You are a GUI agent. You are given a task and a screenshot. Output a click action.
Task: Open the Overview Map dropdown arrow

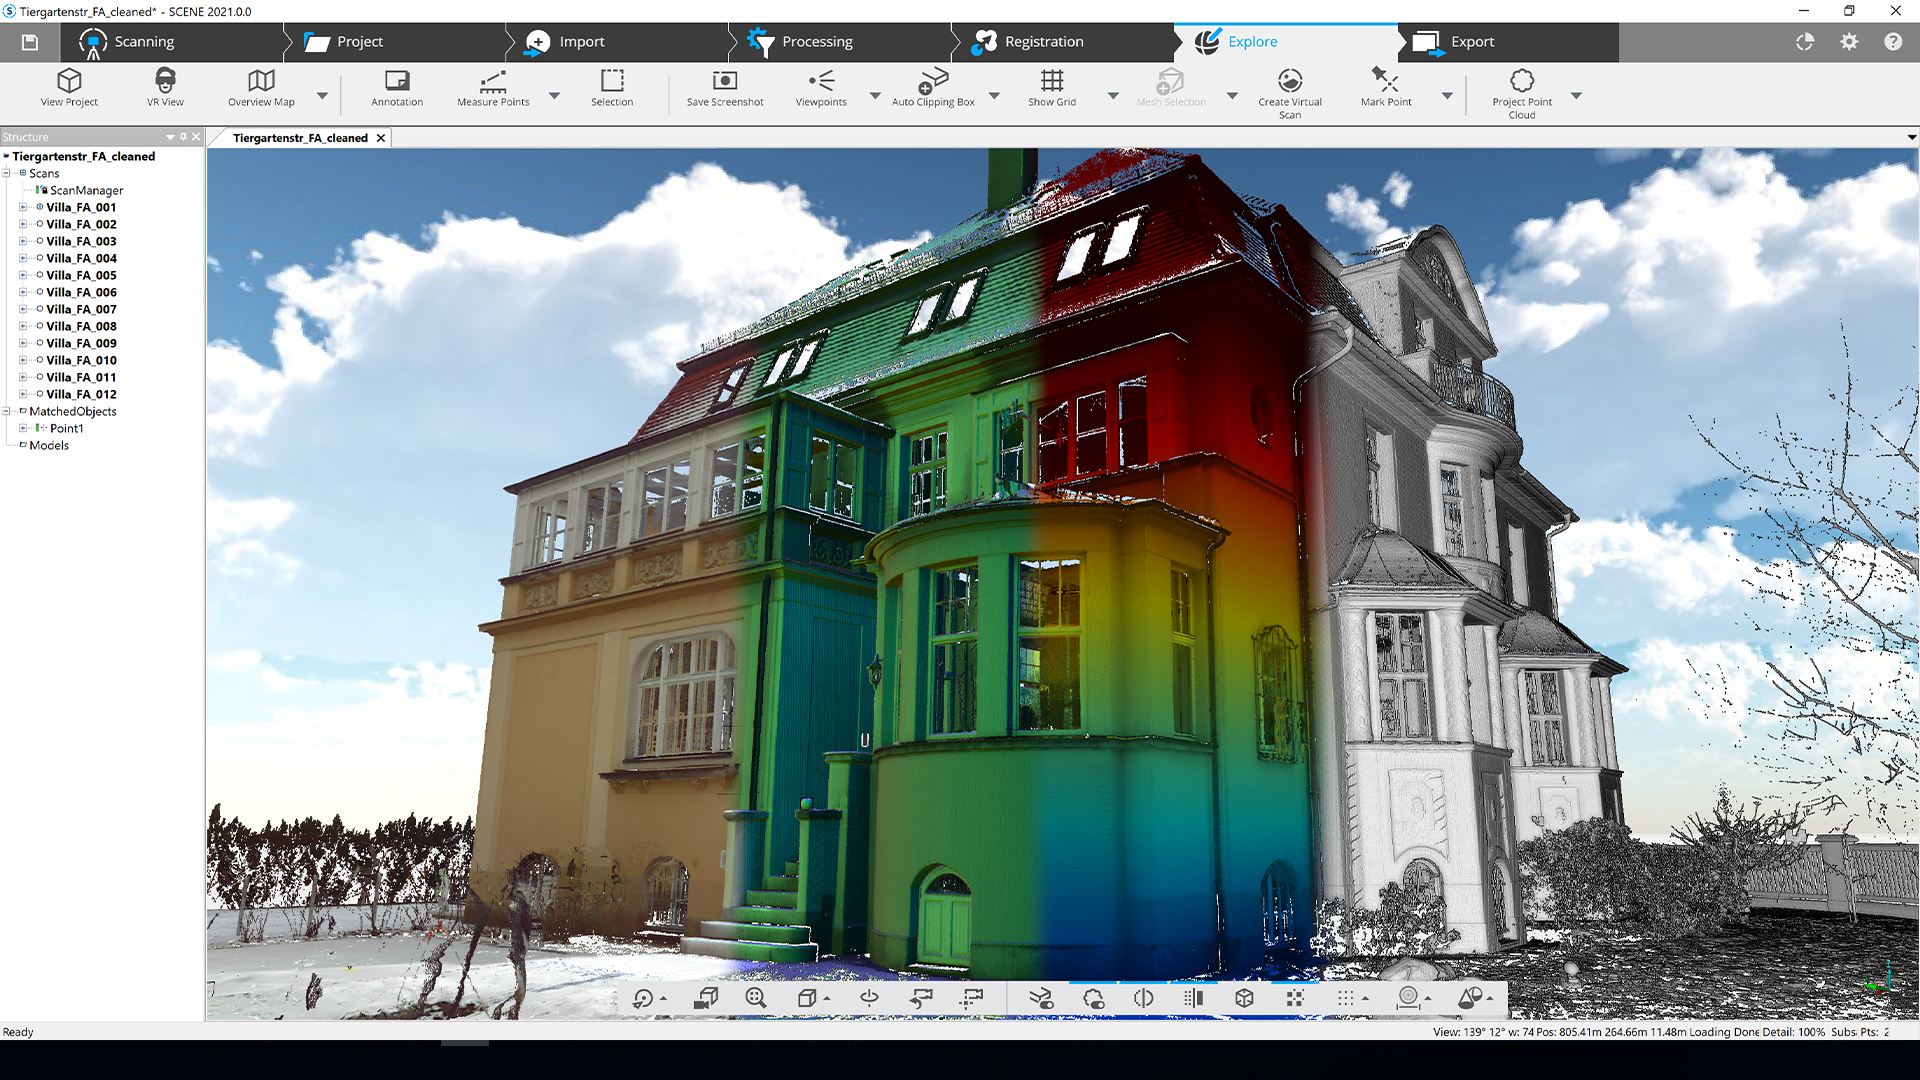point(322,96)
